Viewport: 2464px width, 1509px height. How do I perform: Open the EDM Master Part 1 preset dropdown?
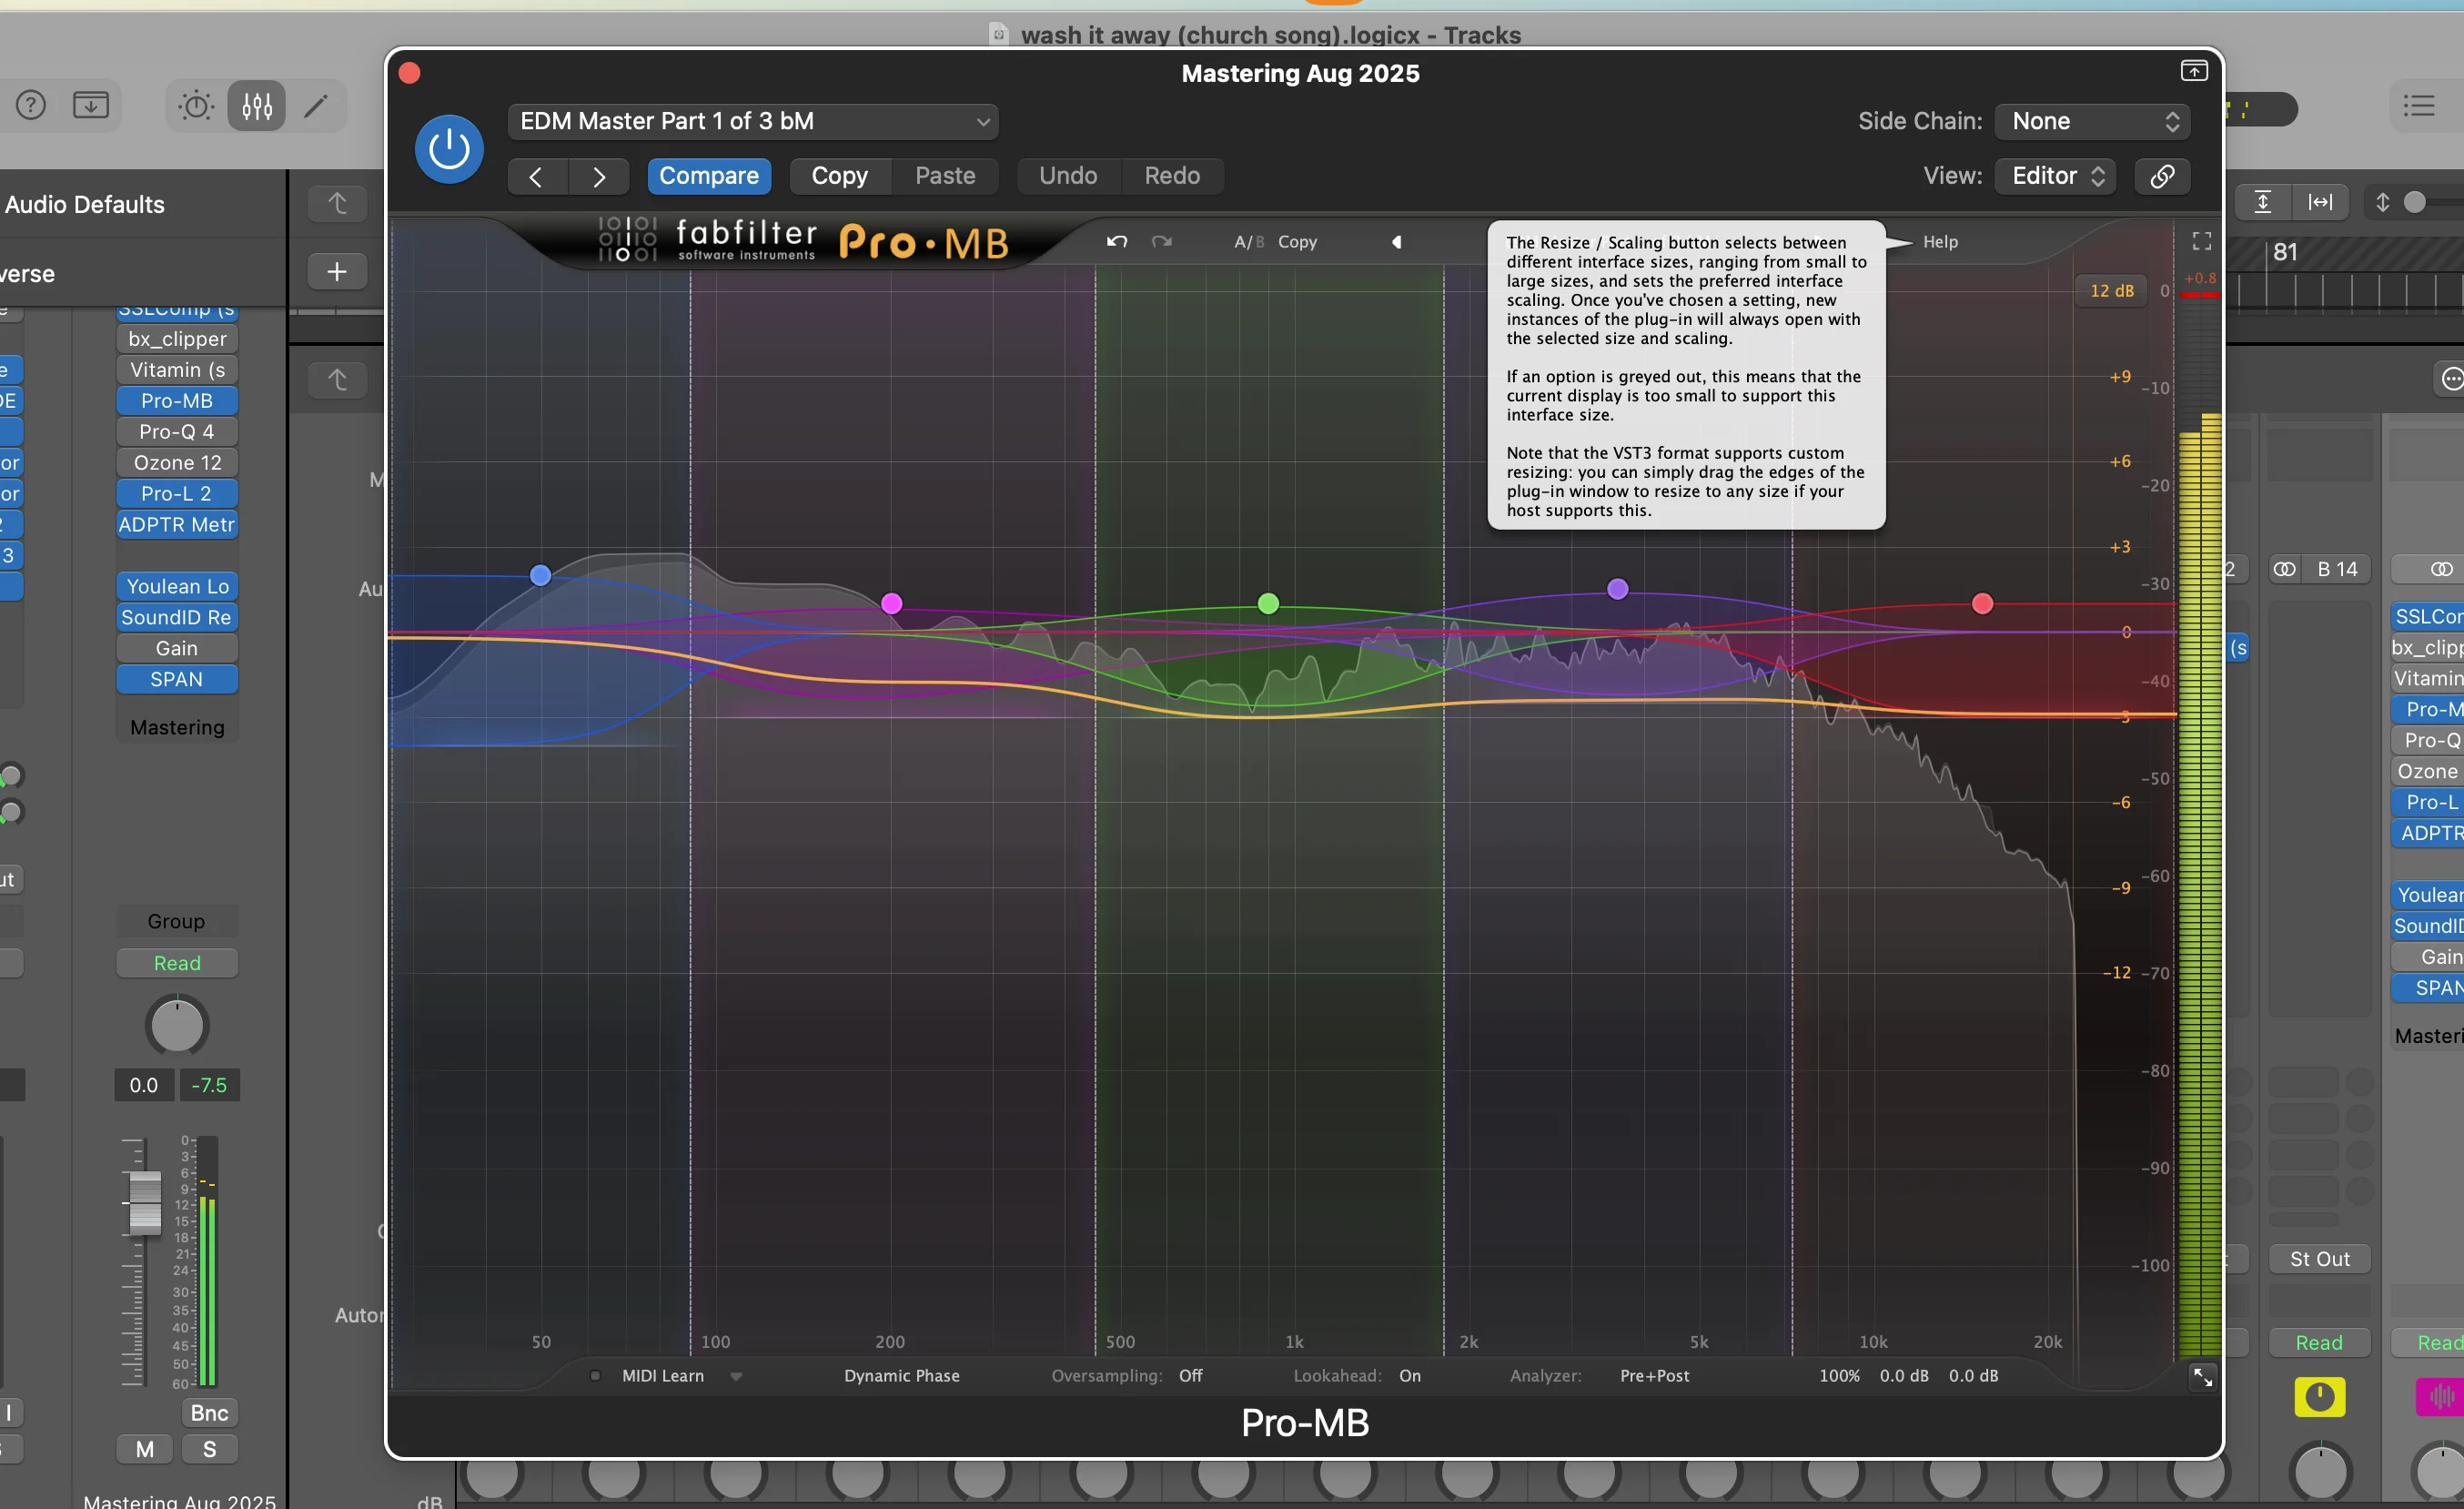pos(752,121)
